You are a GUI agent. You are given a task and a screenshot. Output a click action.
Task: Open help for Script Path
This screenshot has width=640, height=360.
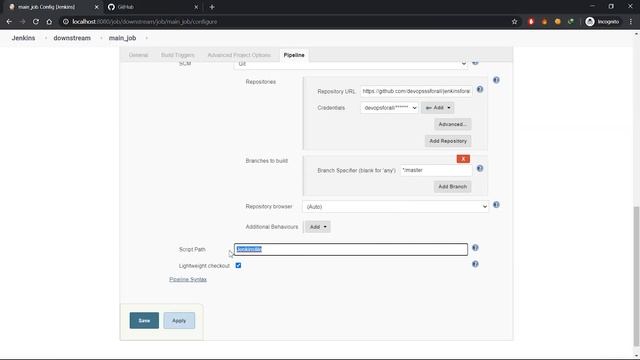click(x=475, y=248)
